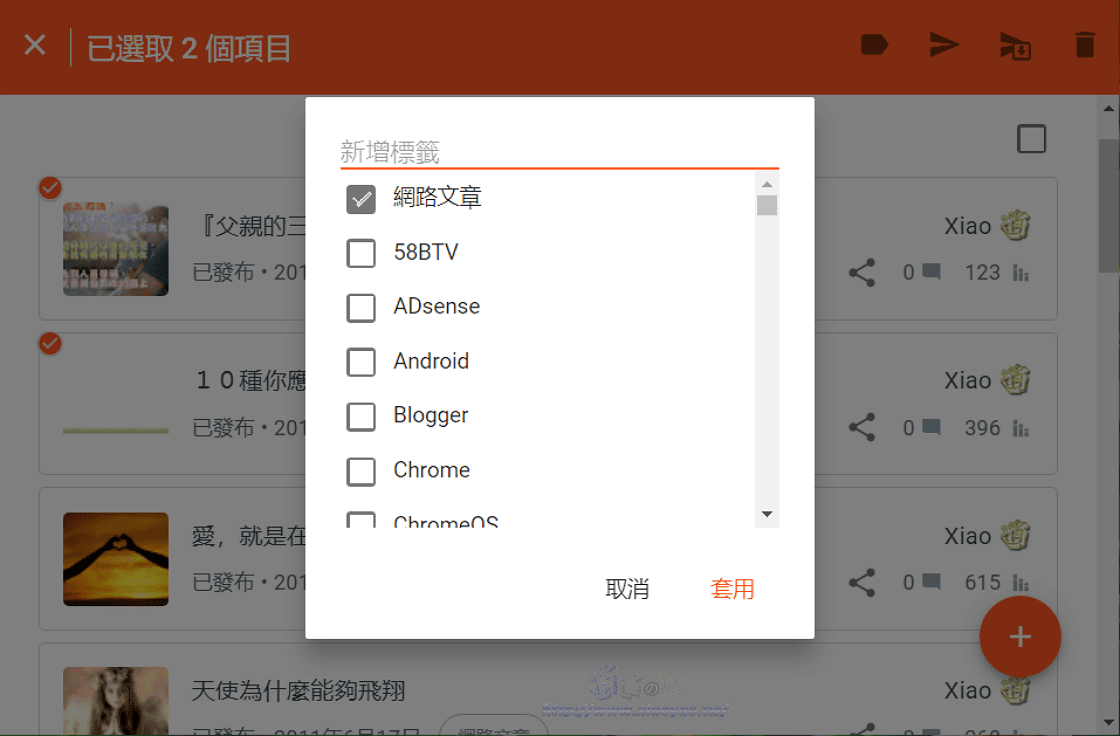Click the comment icon on the 396-views post
The width and height of the screenshot is (1120, 736).
click(x=931, y=427)
